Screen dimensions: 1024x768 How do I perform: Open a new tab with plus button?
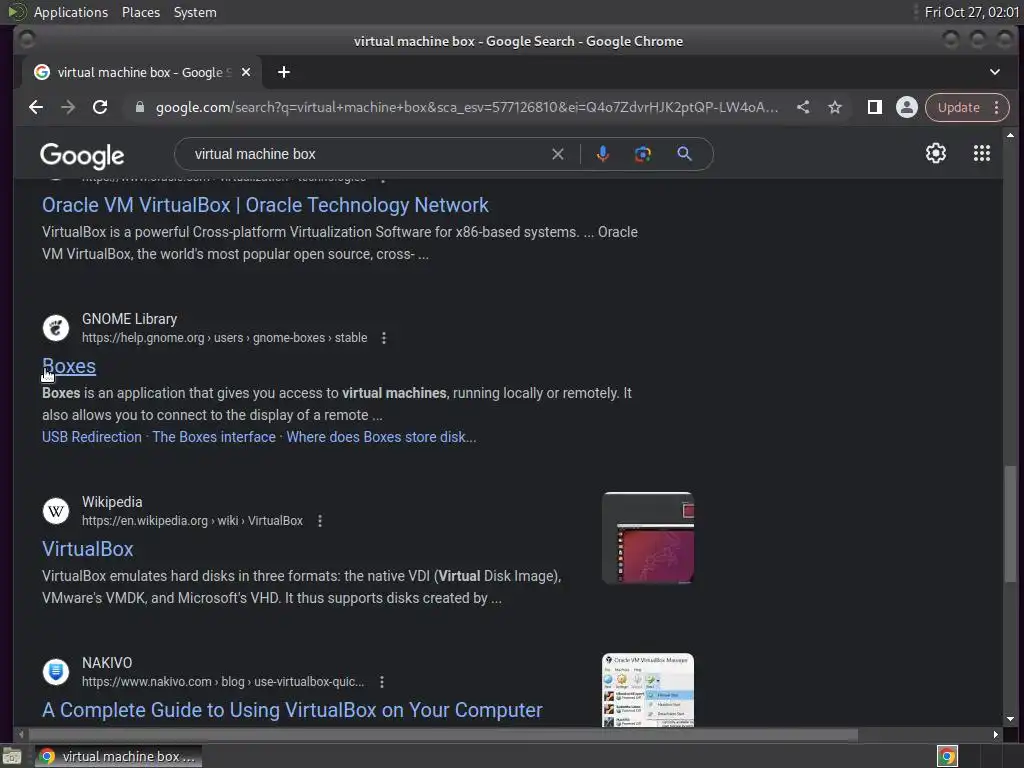coord(283,72)
